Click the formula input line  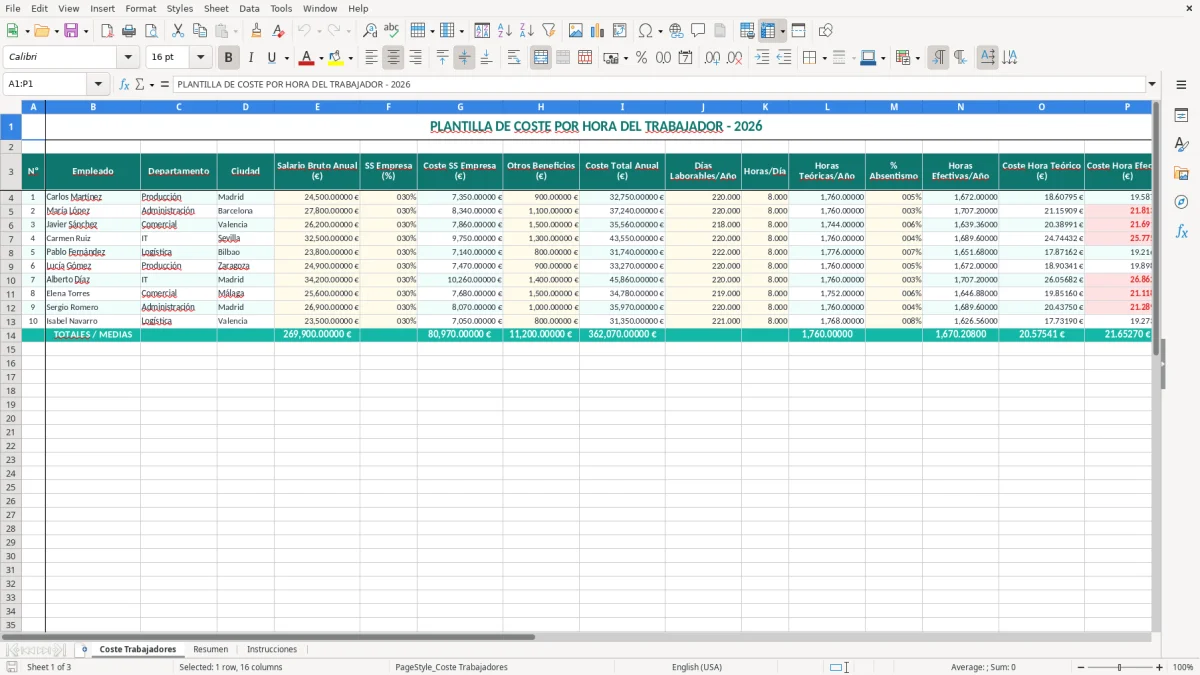click(660, 85)
